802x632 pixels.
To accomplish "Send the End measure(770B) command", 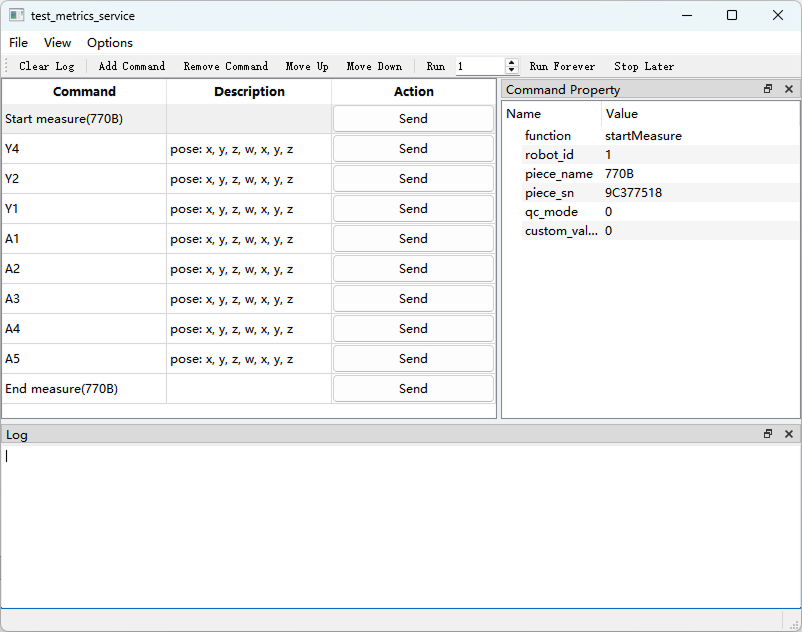I will (x=413, y=388).
